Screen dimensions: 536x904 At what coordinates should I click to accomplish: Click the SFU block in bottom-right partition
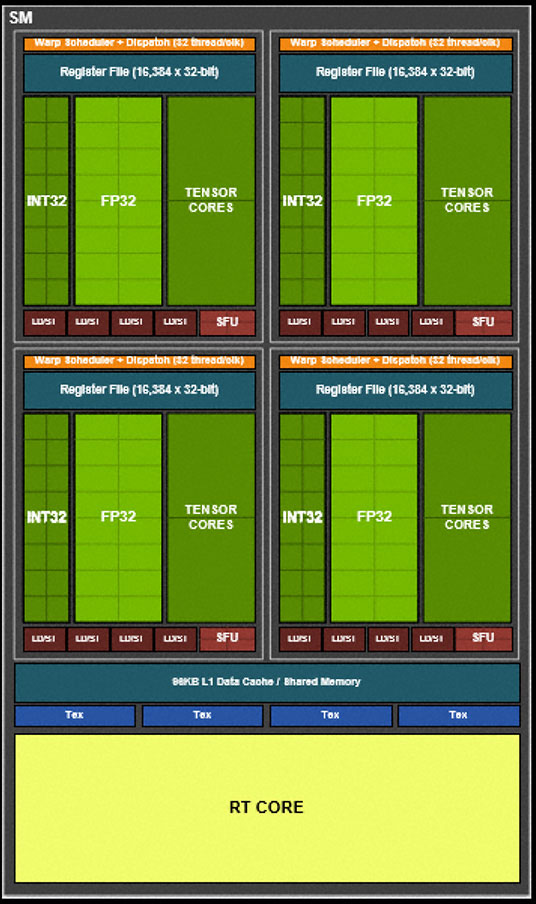484,639
